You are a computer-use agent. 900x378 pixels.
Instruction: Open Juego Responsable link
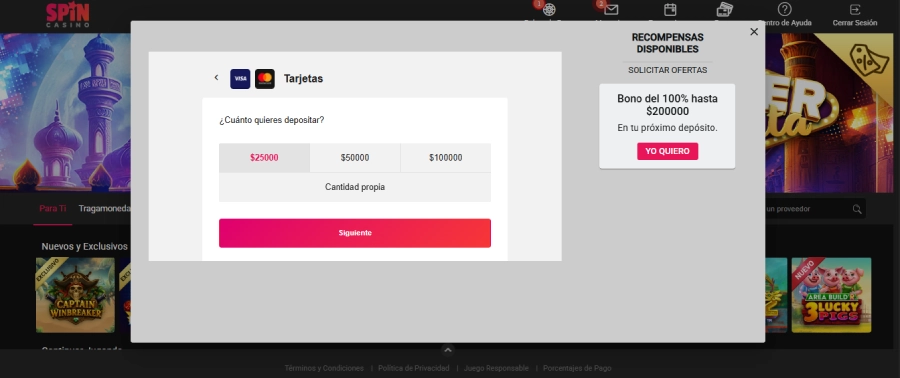coord(496,368)
